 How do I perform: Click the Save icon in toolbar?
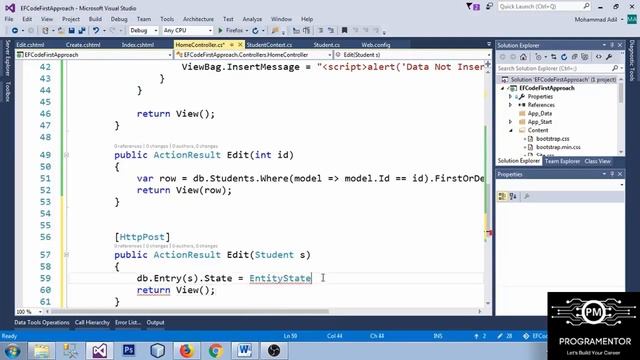[x=71, y=31]
